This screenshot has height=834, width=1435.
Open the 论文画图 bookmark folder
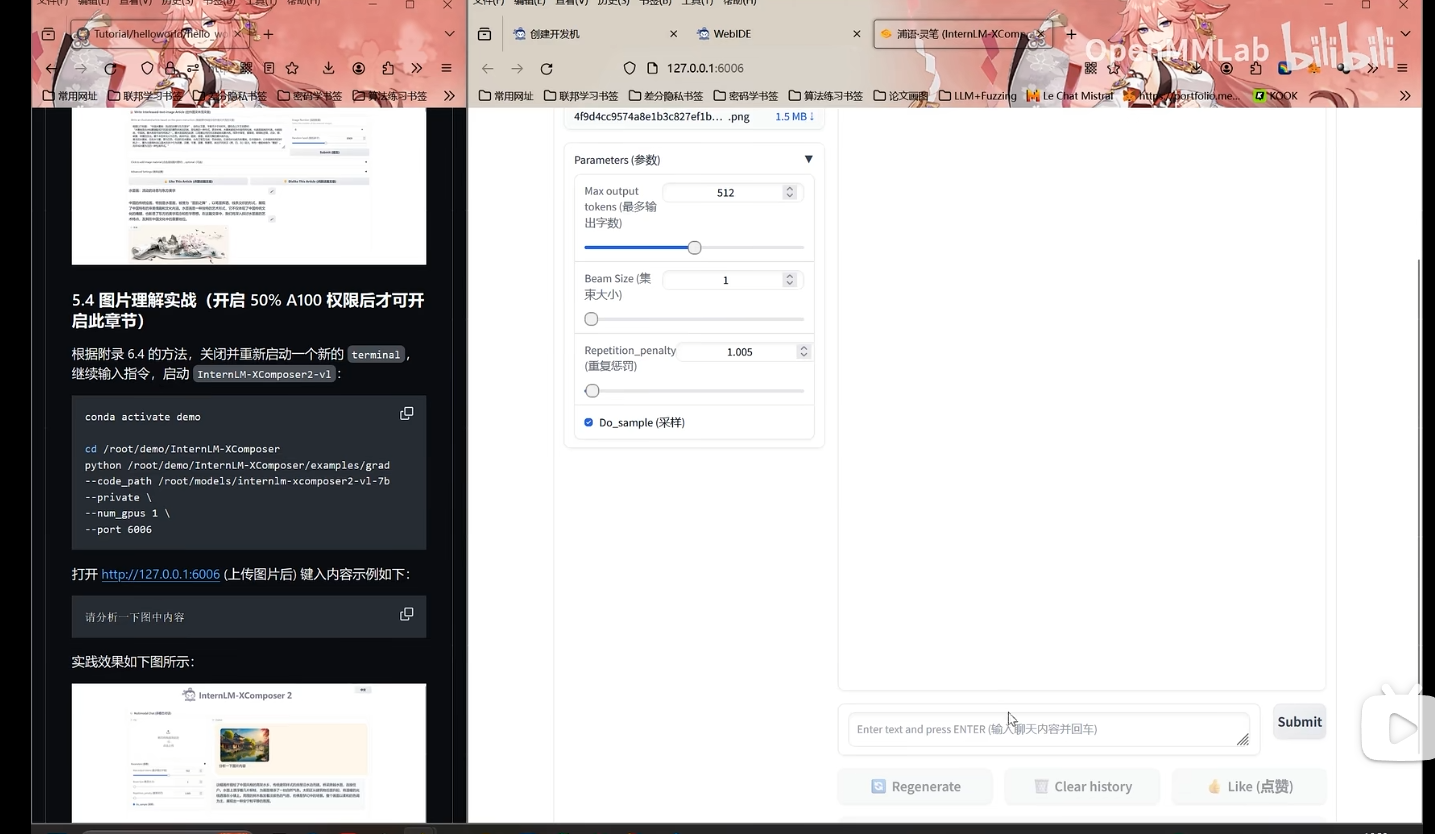pyautogui.click(x=901, y=96)
